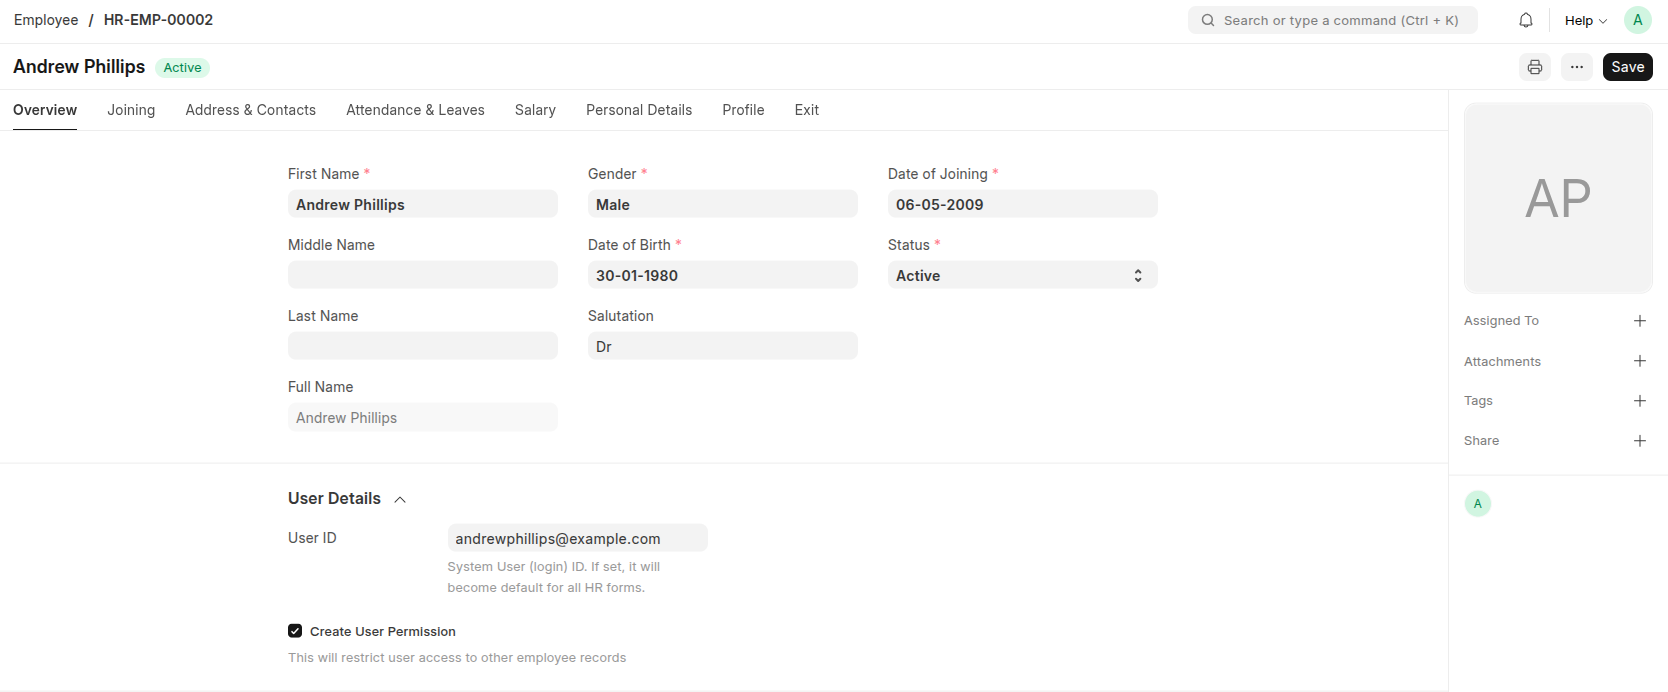Open the Salutation field selector

tap(723, 346)
